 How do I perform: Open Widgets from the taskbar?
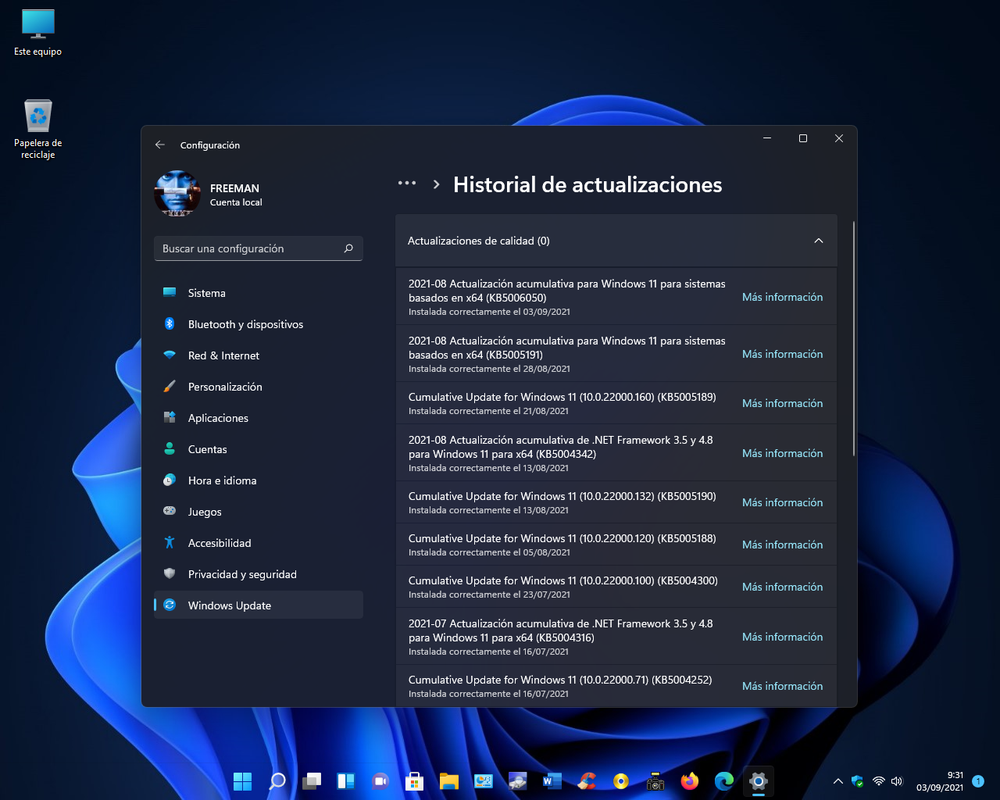[x=346, y=781]
